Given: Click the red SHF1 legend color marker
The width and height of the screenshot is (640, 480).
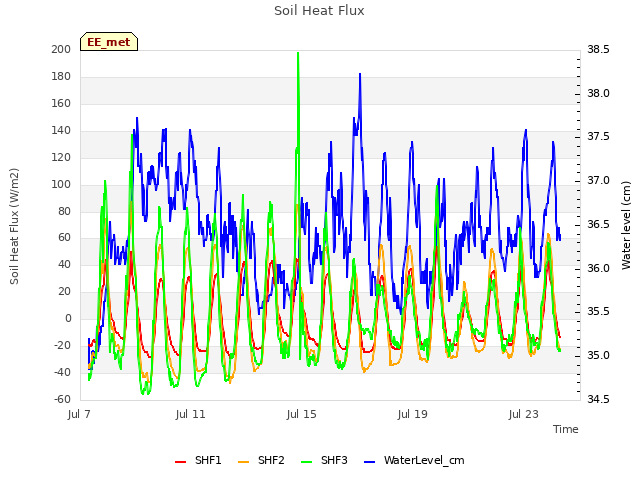Looking at the screenshot, I should click(180, 462).
